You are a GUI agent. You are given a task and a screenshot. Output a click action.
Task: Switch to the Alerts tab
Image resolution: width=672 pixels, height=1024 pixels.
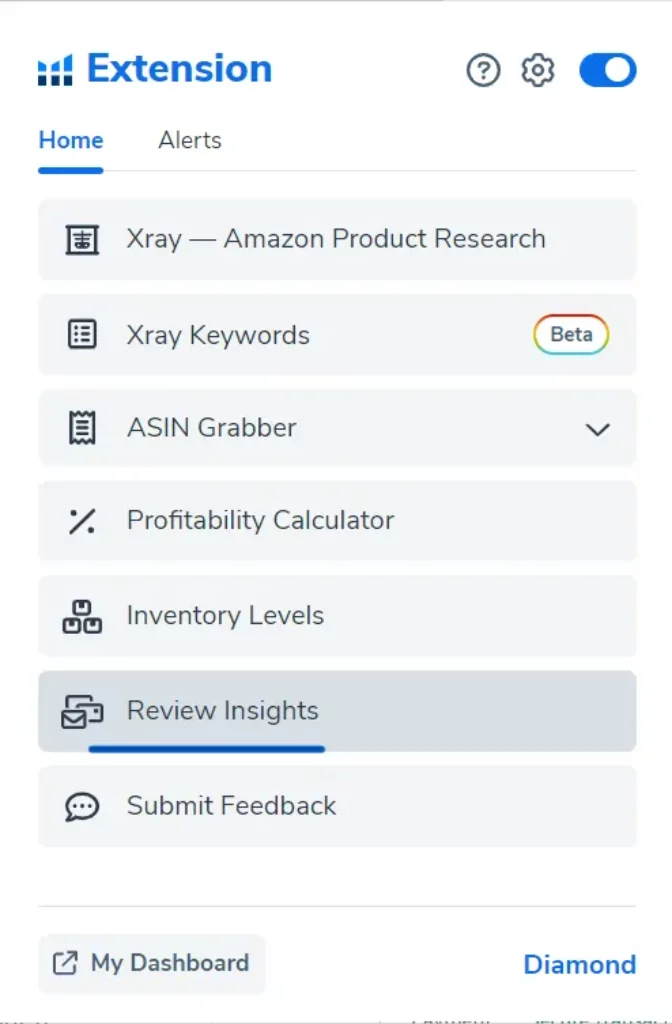(189, 140)
